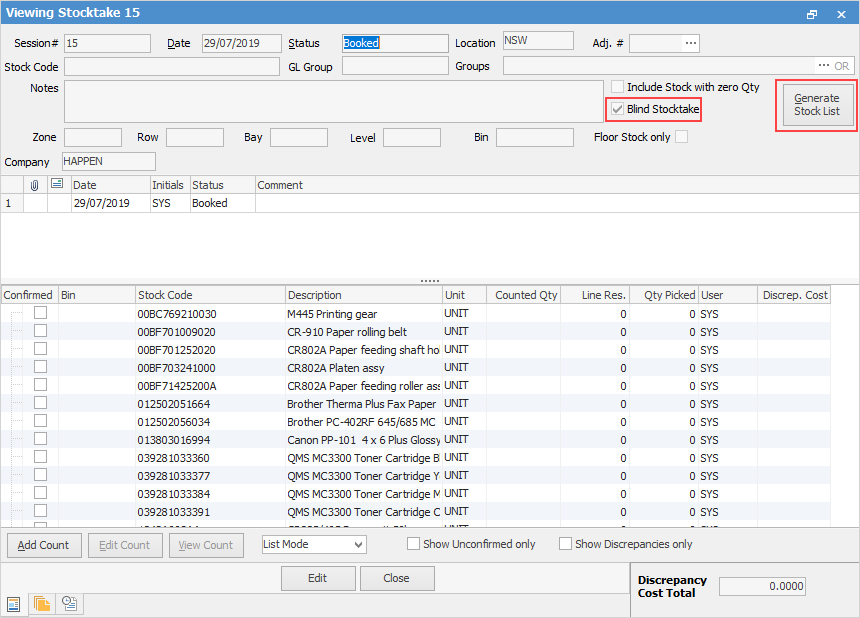This screenshot has width=860, height=618.
Task: Open the Status dropdown showing Booked
Action: [x=394, y=43]
